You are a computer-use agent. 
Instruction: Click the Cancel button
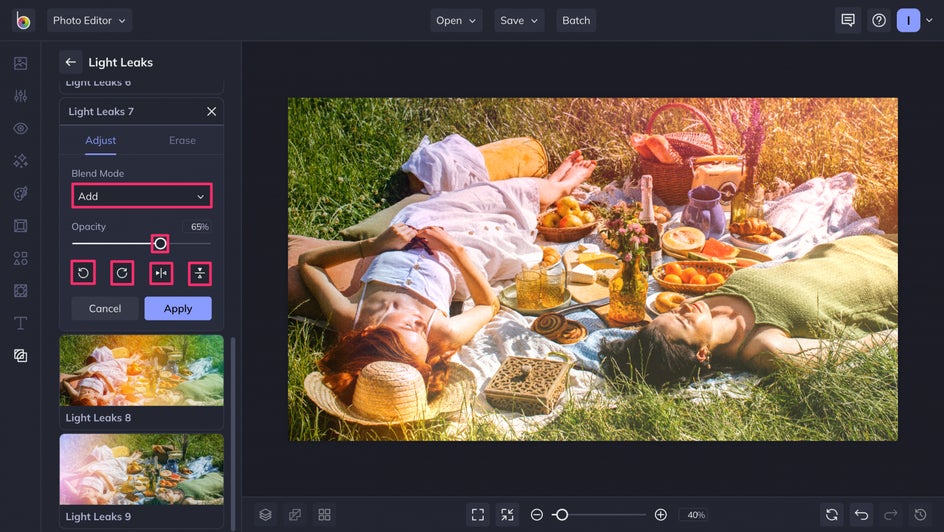point(105,308)
